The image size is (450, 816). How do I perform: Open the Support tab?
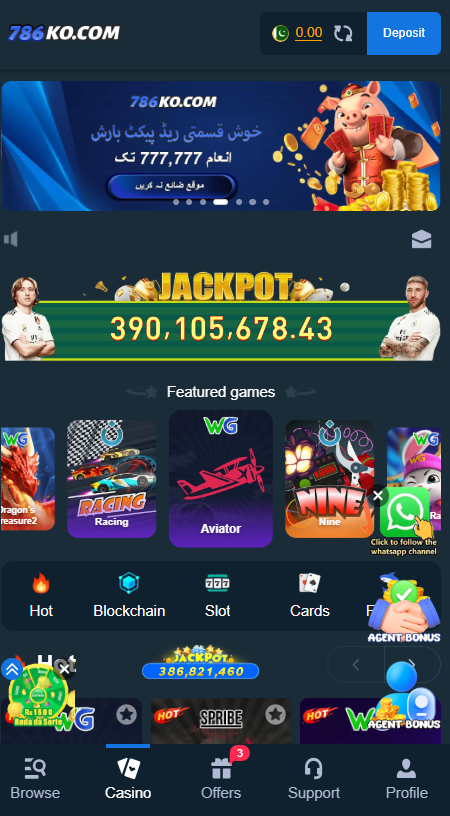tap(314, 779)
